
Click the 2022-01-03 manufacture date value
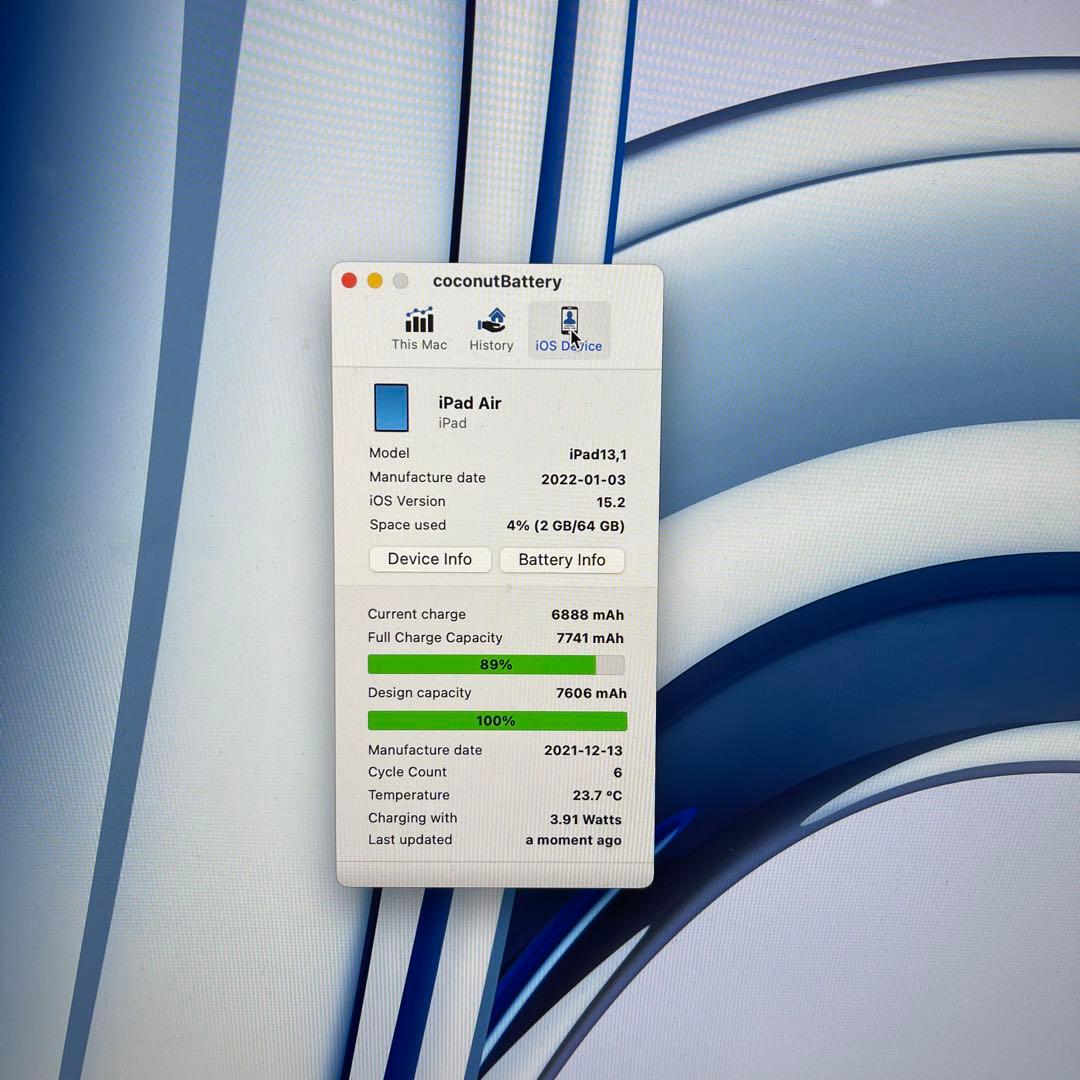point(583,479)
